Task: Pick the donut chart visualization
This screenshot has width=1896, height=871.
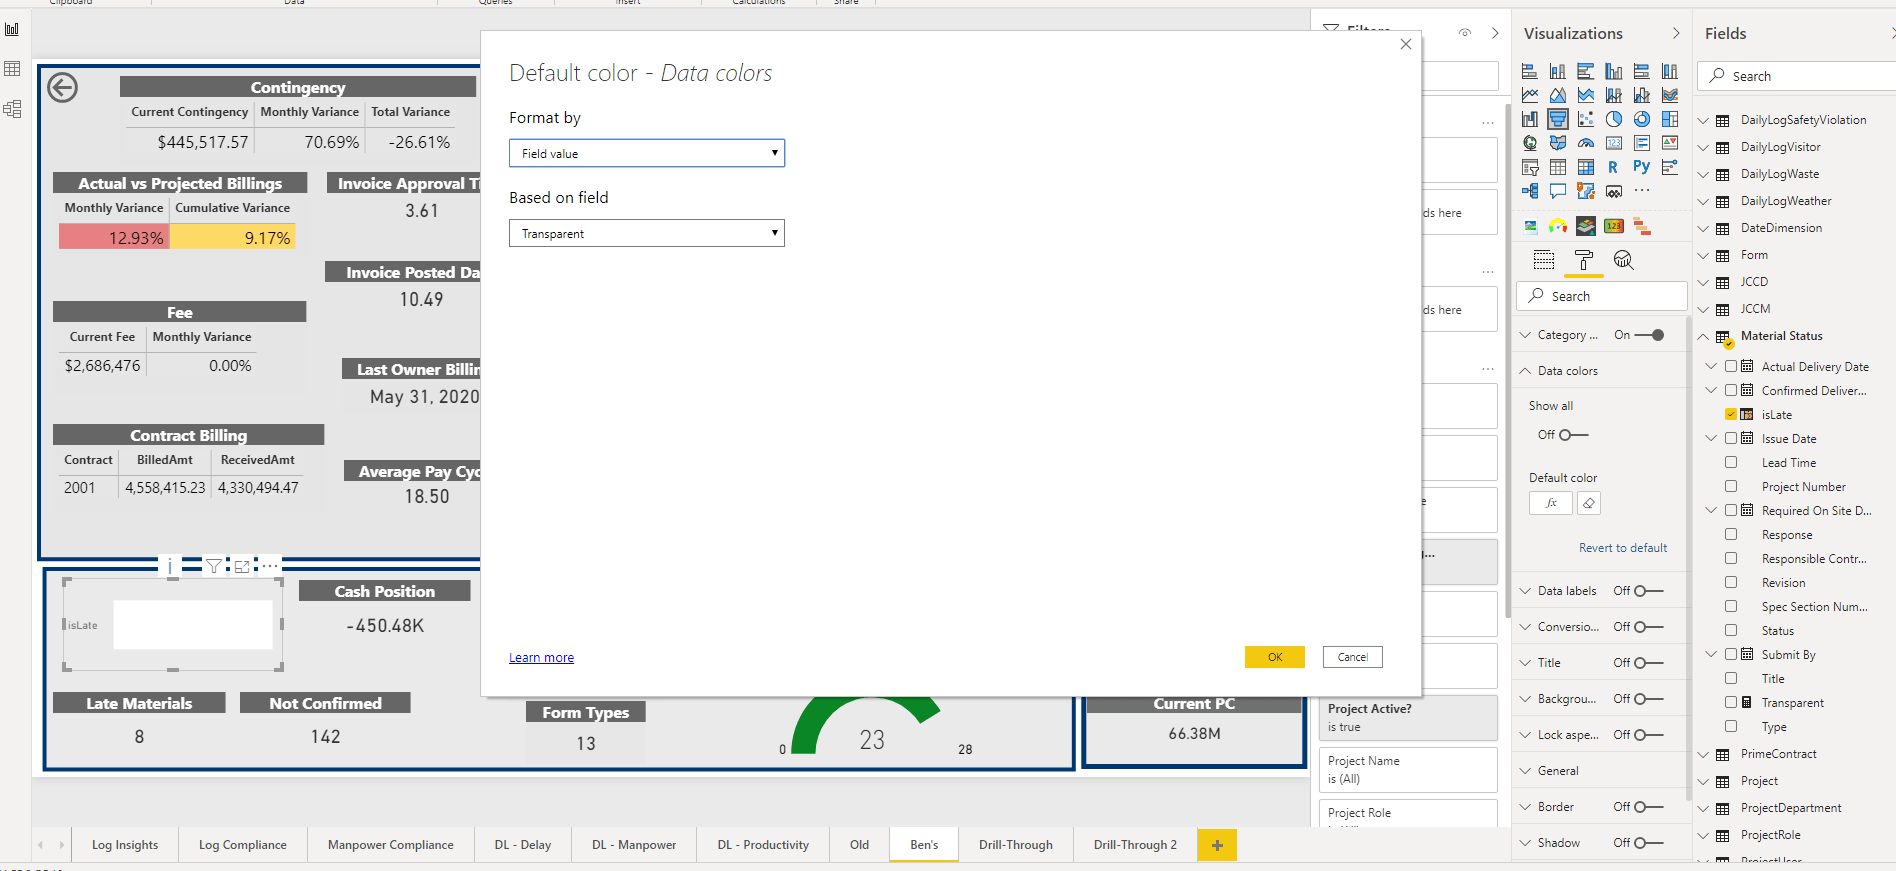Action: pyautogui.click(x=1642, y=119)
